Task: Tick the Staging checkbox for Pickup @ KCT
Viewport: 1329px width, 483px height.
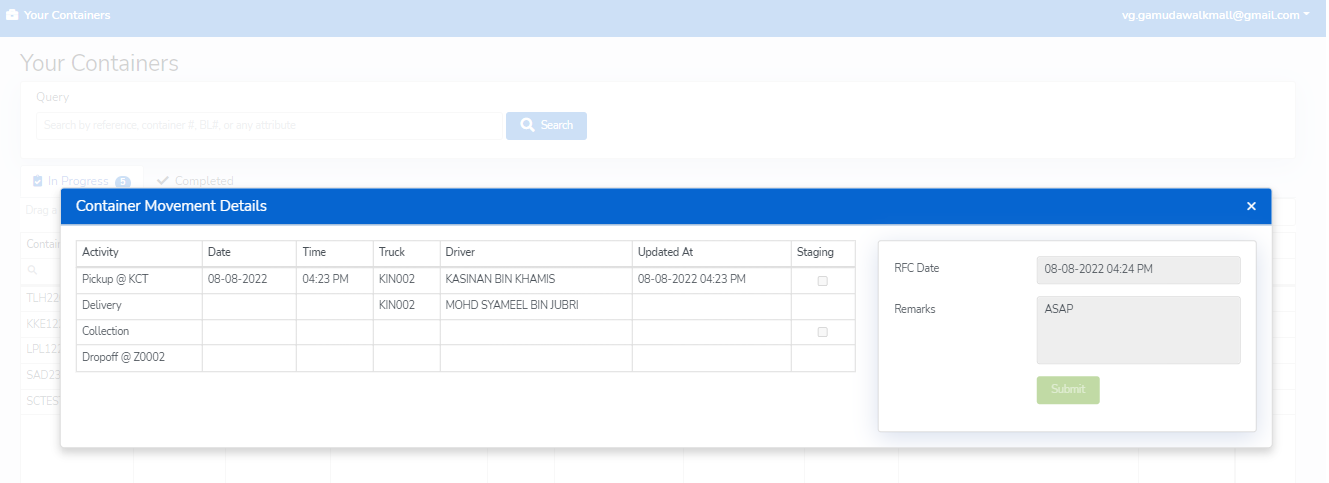Action: (822, 281)
